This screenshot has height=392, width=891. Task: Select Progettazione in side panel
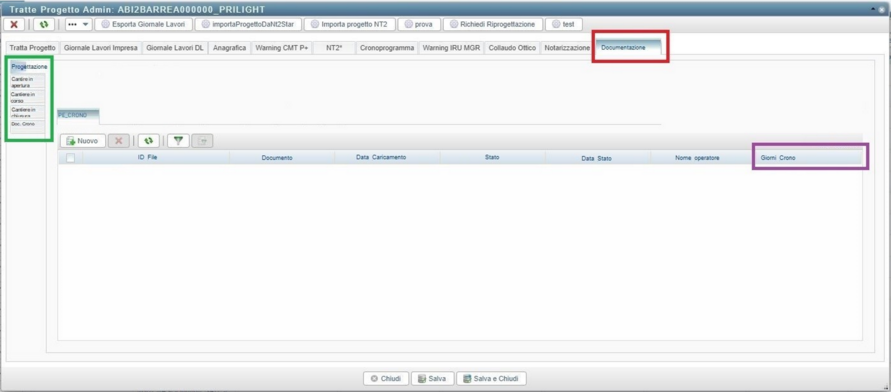tap(29, 67)
